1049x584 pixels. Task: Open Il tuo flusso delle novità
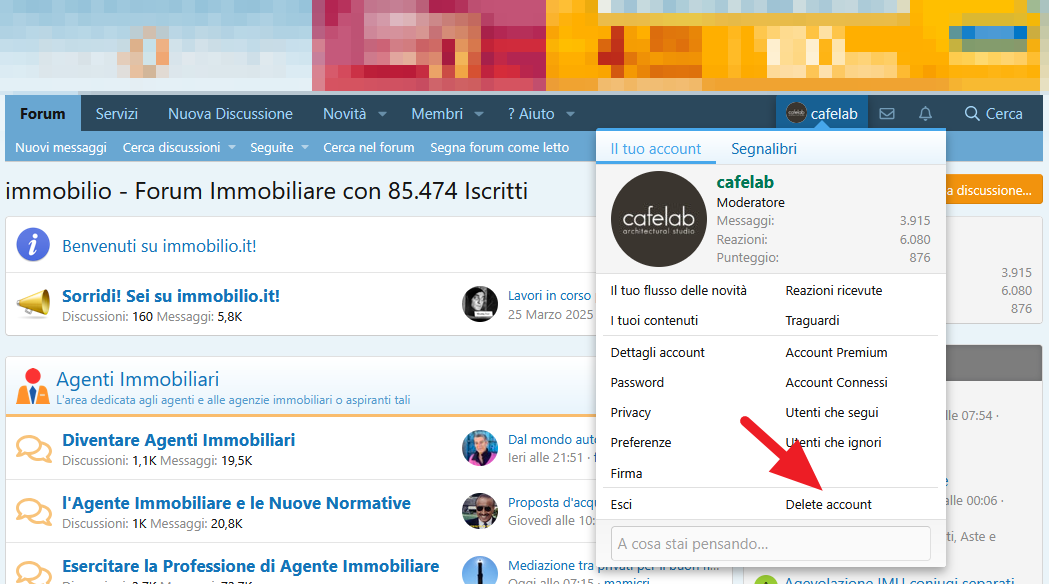678,290
